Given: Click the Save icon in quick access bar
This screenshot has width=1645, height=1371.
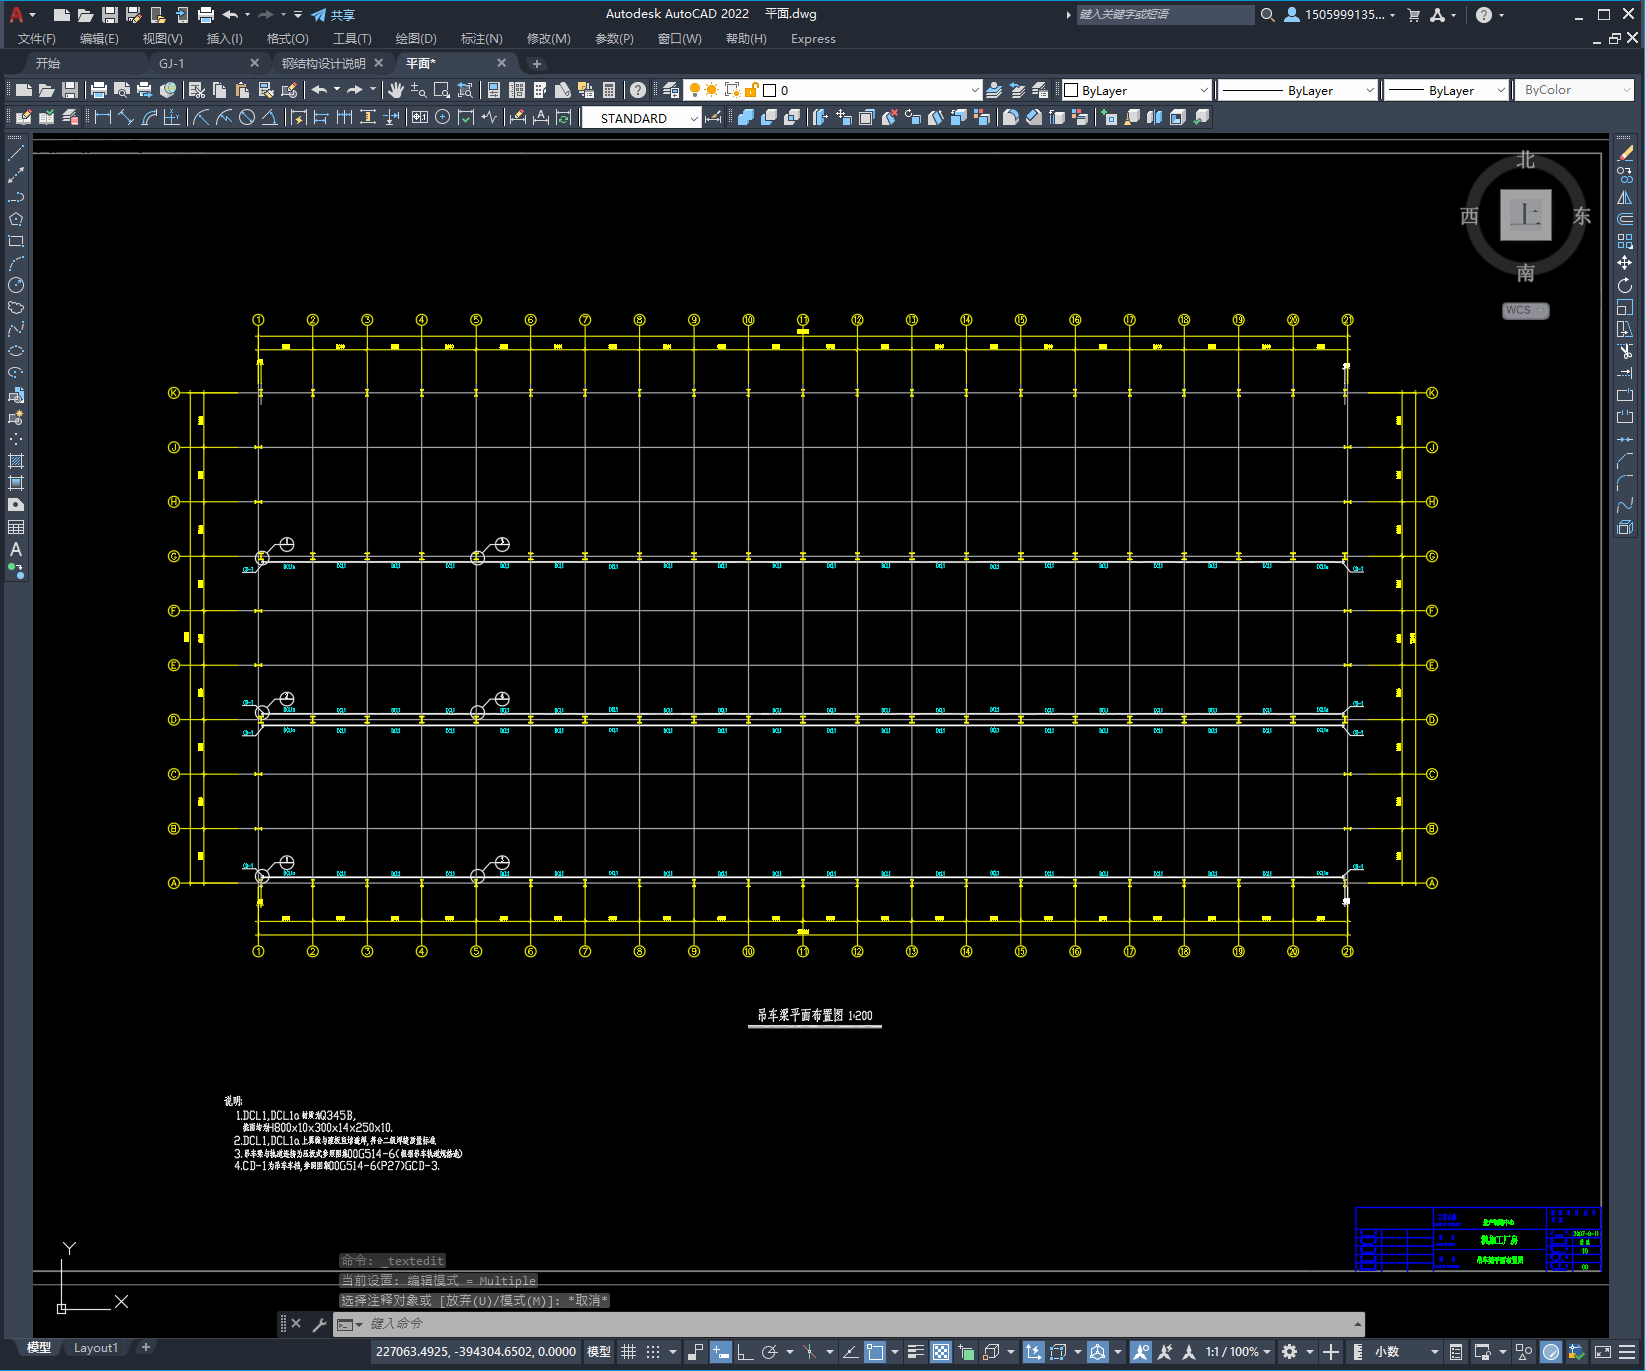Looking at the screenshot, I should pyautogui.click(x=110, y=15).
